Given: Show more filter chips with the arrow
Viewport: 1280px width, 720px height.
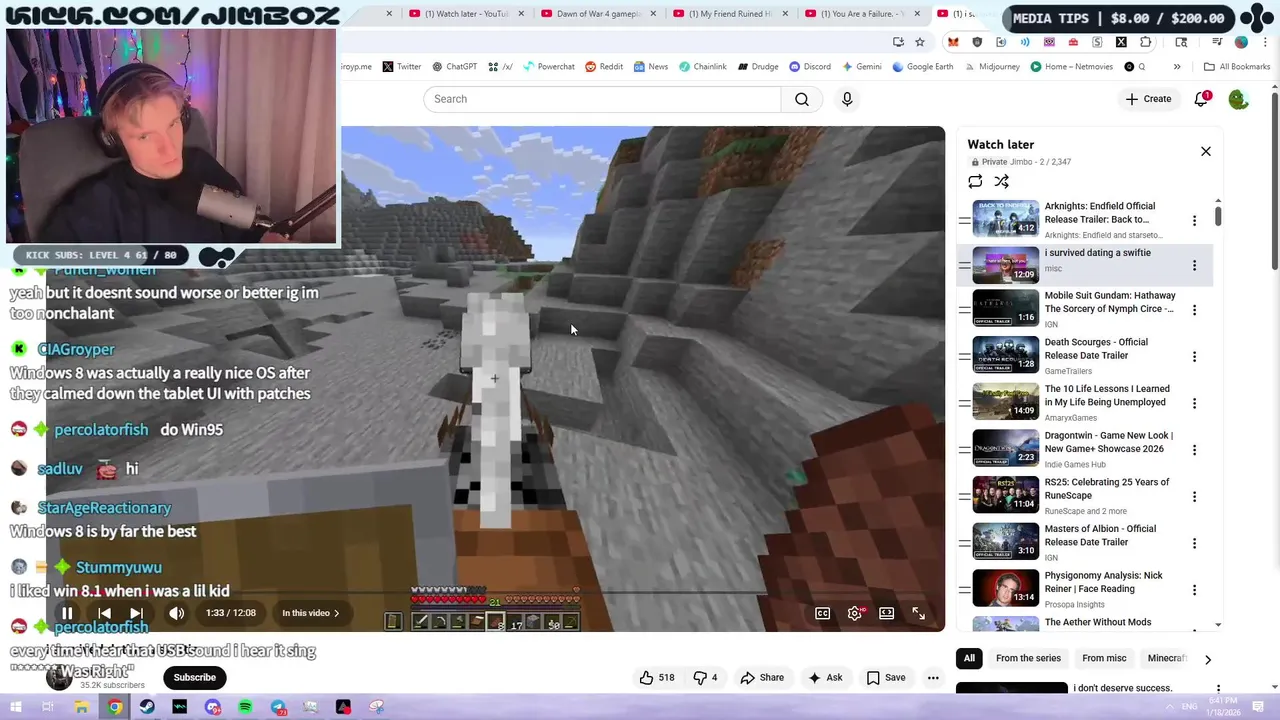Looking at the screenshot, I should pos(1207,659).
